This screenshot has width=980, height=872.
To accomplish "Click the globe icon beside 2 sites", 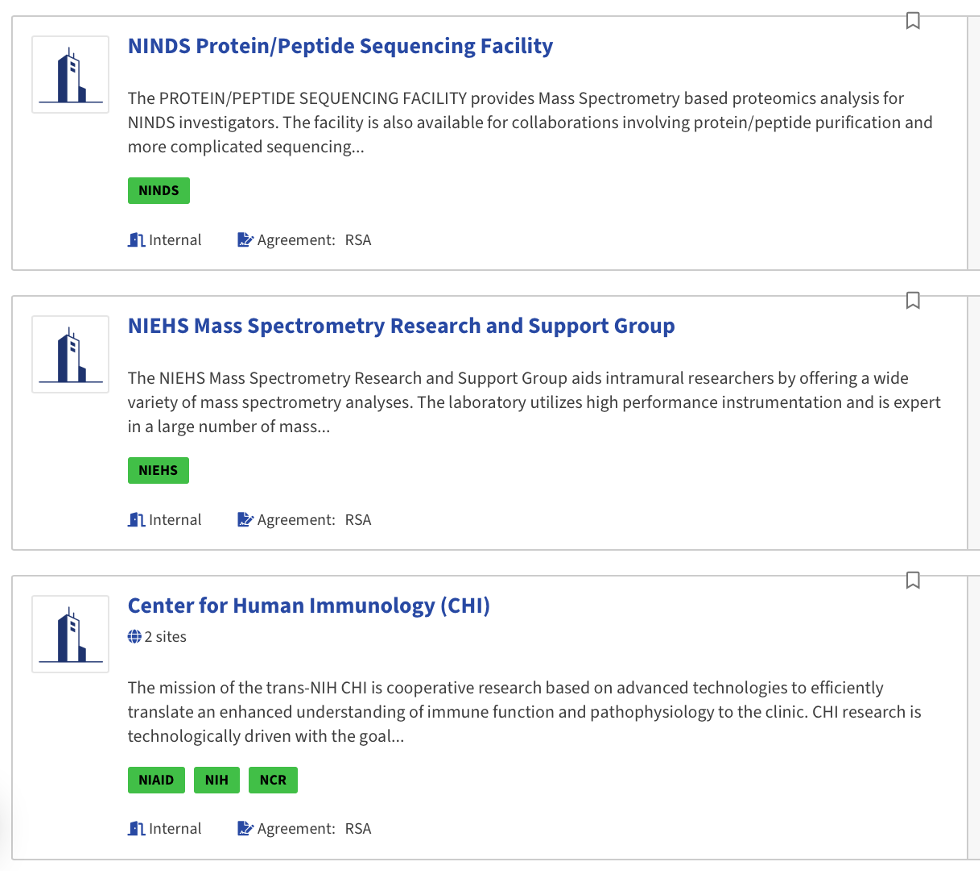I will pos(135,637).
